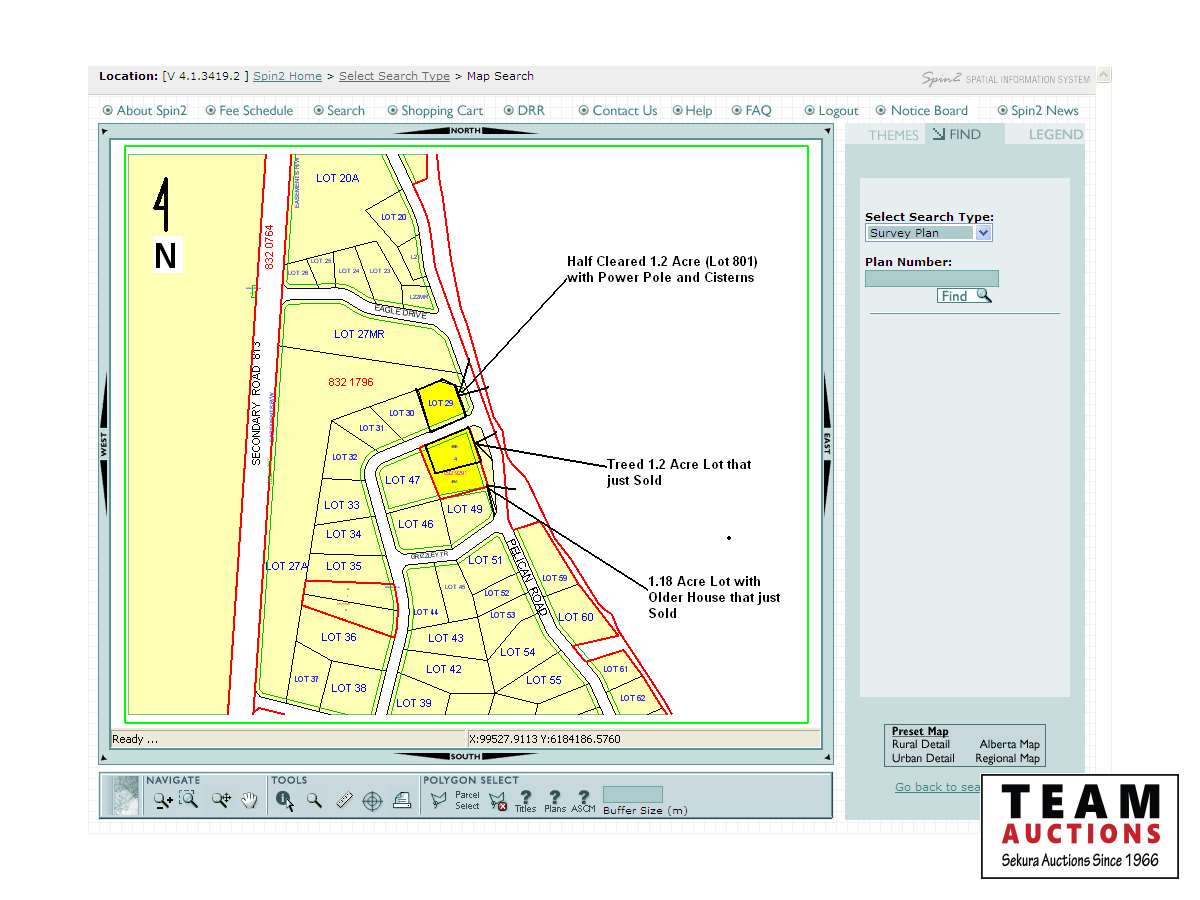The width and height of the screenshot is (1200, 900).
Task: Click the Find button
Action: [x=964, y=296]
